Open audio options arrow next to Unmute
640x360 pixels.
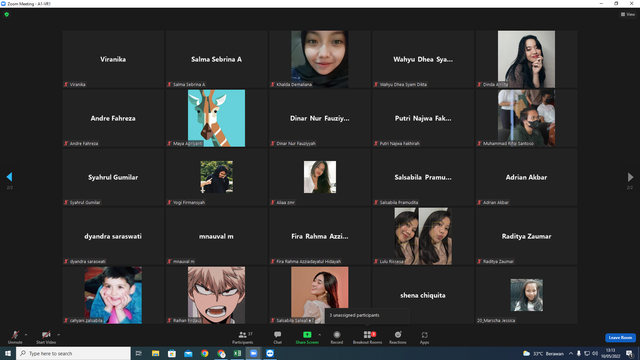[x=26, y=335]
